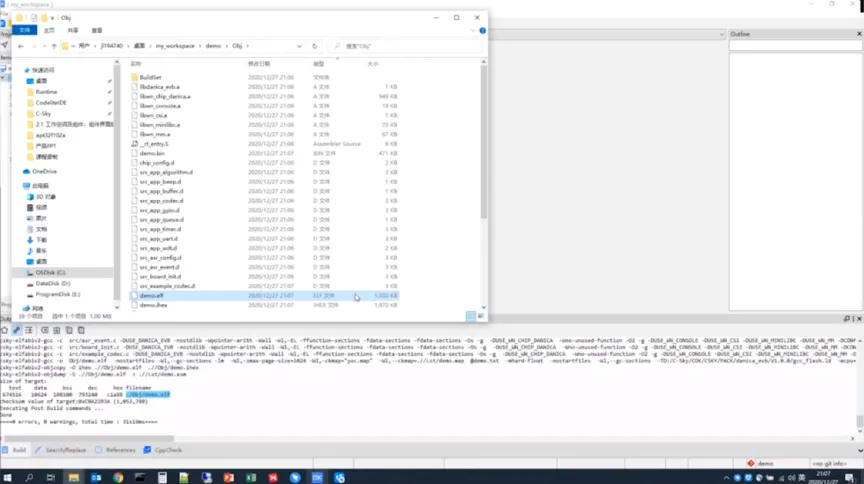This screenshot has height=484, width=864.
Task: Navigate up one folder level in Explorer
Action: coord(54,46)
